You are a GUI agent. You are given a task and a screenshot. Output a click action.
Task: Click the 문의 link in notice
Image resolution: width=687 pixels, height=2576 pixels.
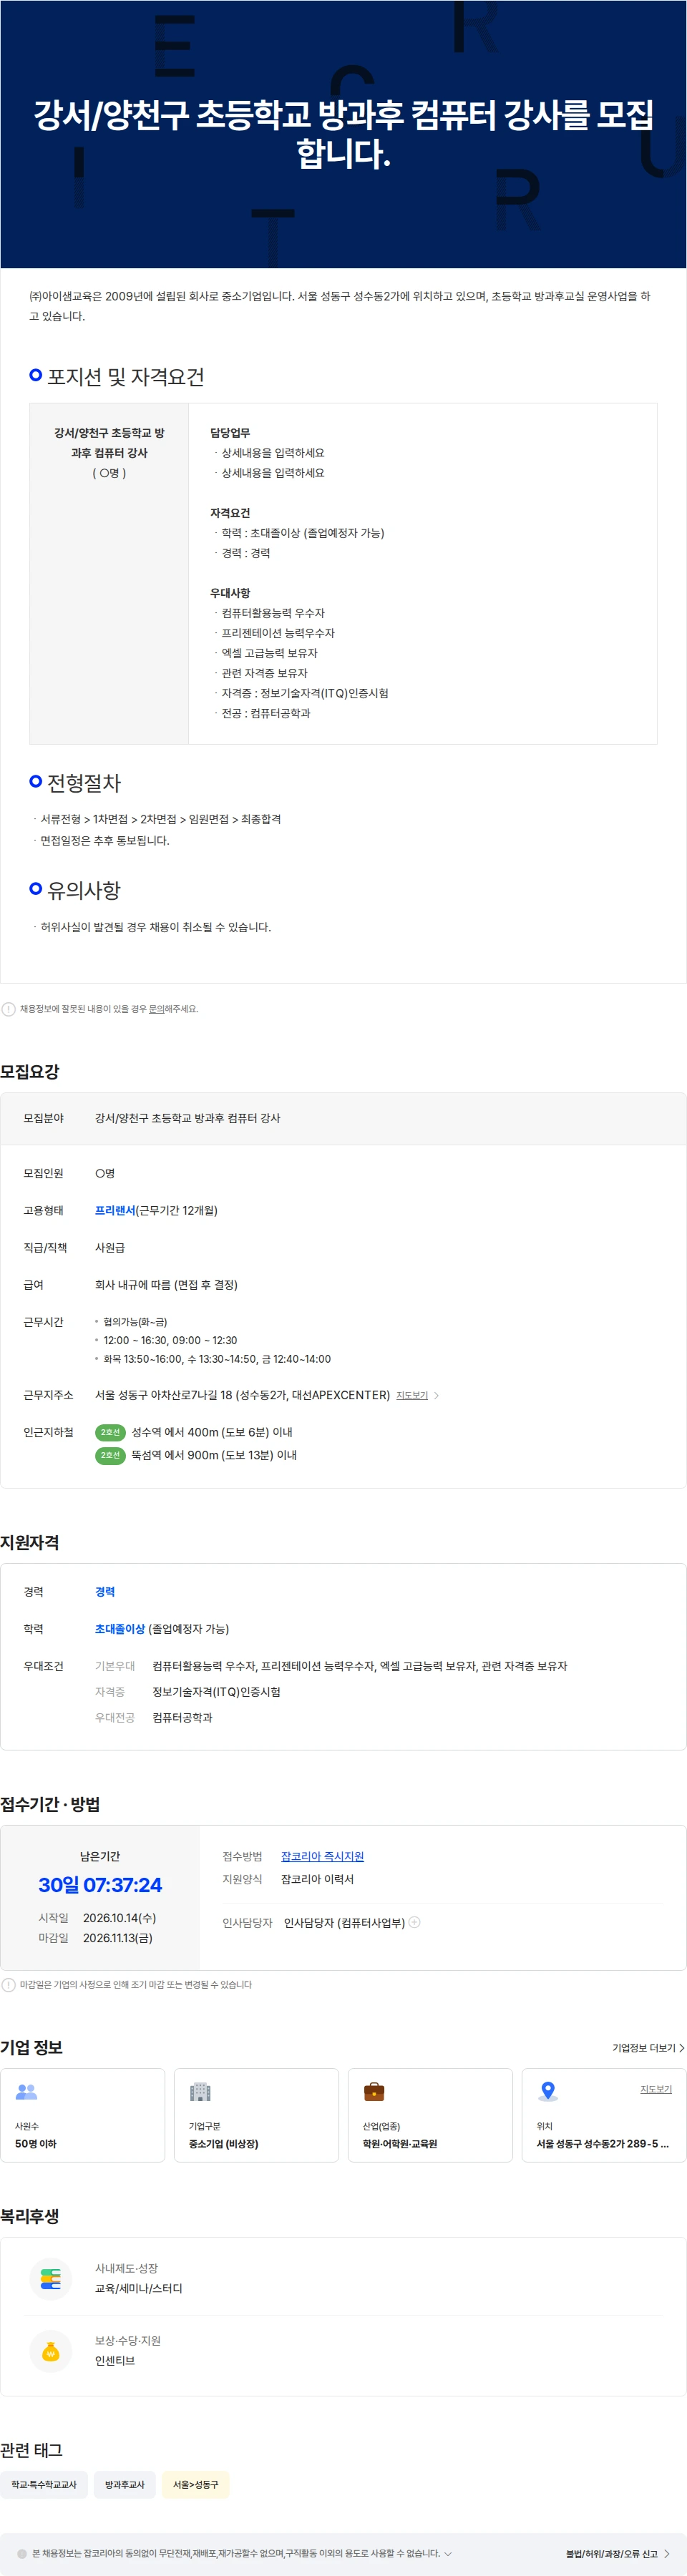point(156,1009)
